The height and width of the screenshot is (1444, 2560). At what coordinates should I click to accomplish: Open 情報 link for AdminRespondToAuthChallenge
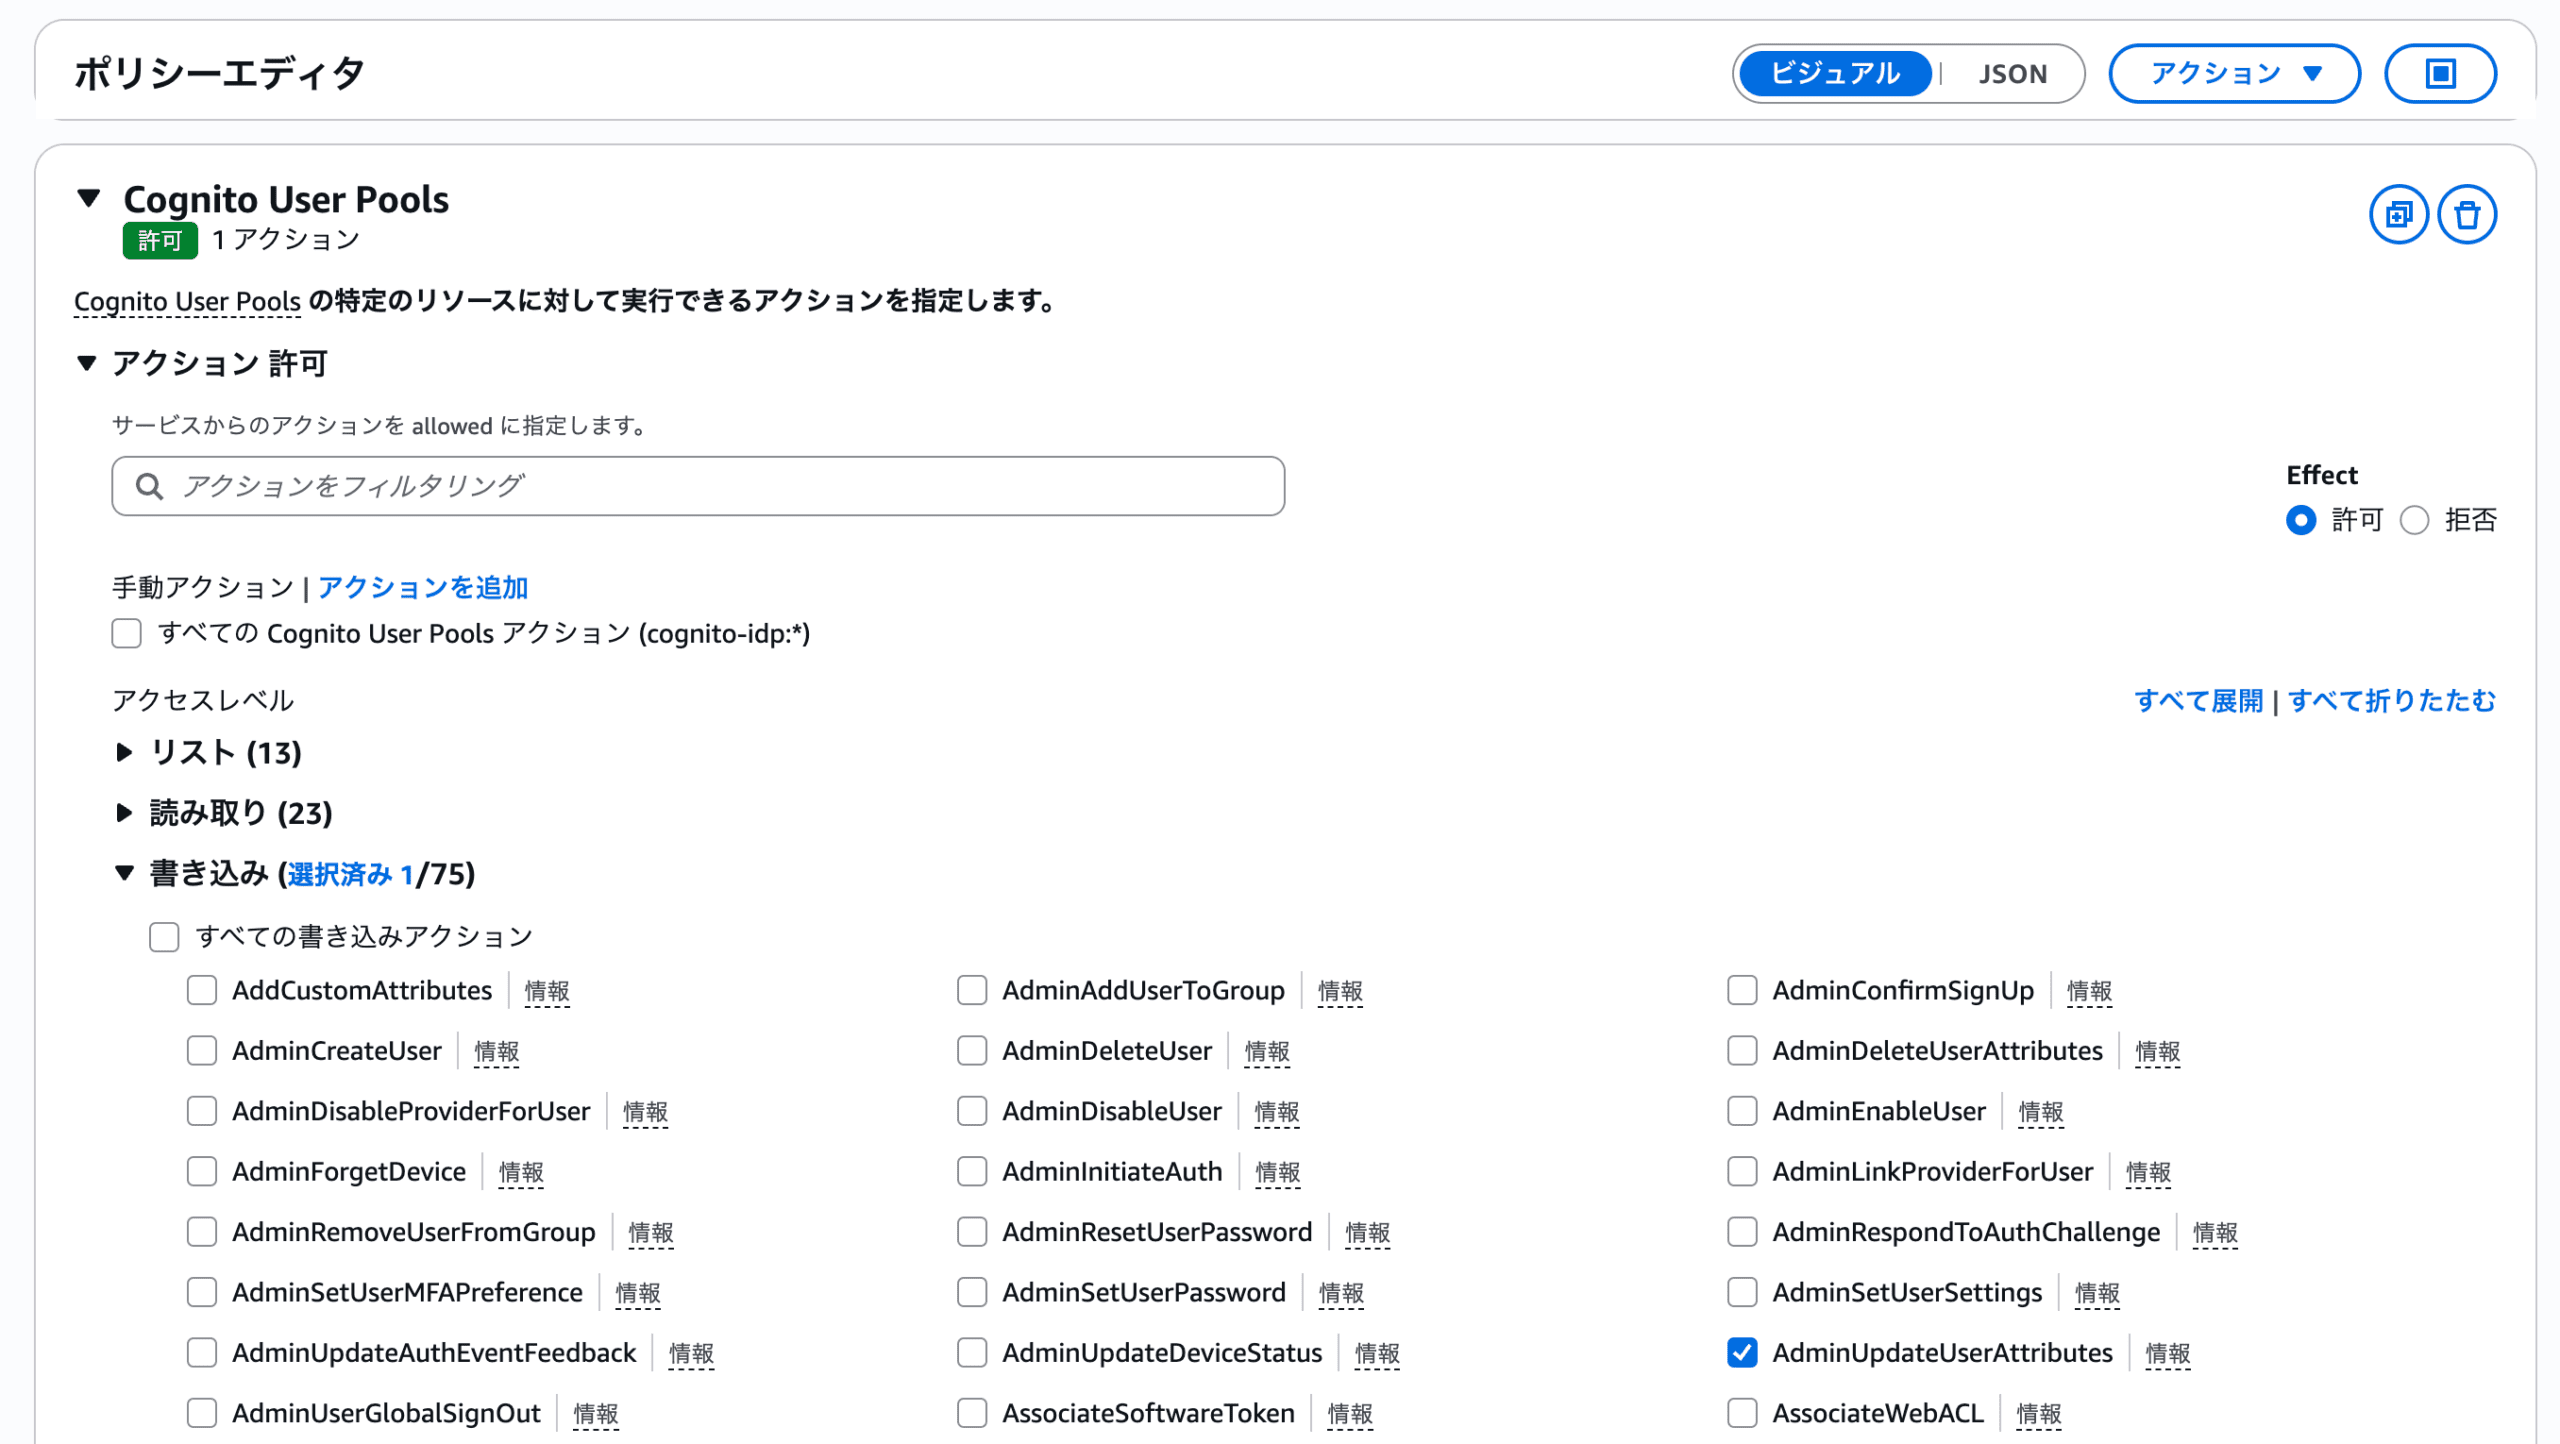point(2214,1233)
